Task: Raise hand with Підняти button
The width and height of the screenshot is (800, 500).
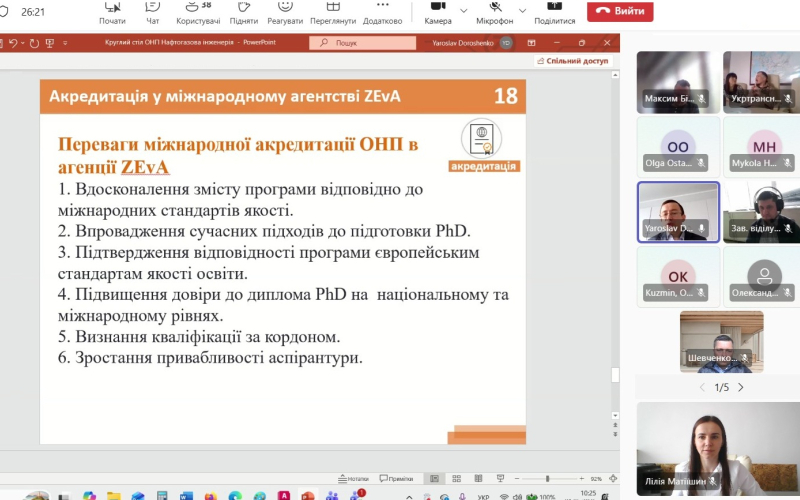Action: click(244, 13)
